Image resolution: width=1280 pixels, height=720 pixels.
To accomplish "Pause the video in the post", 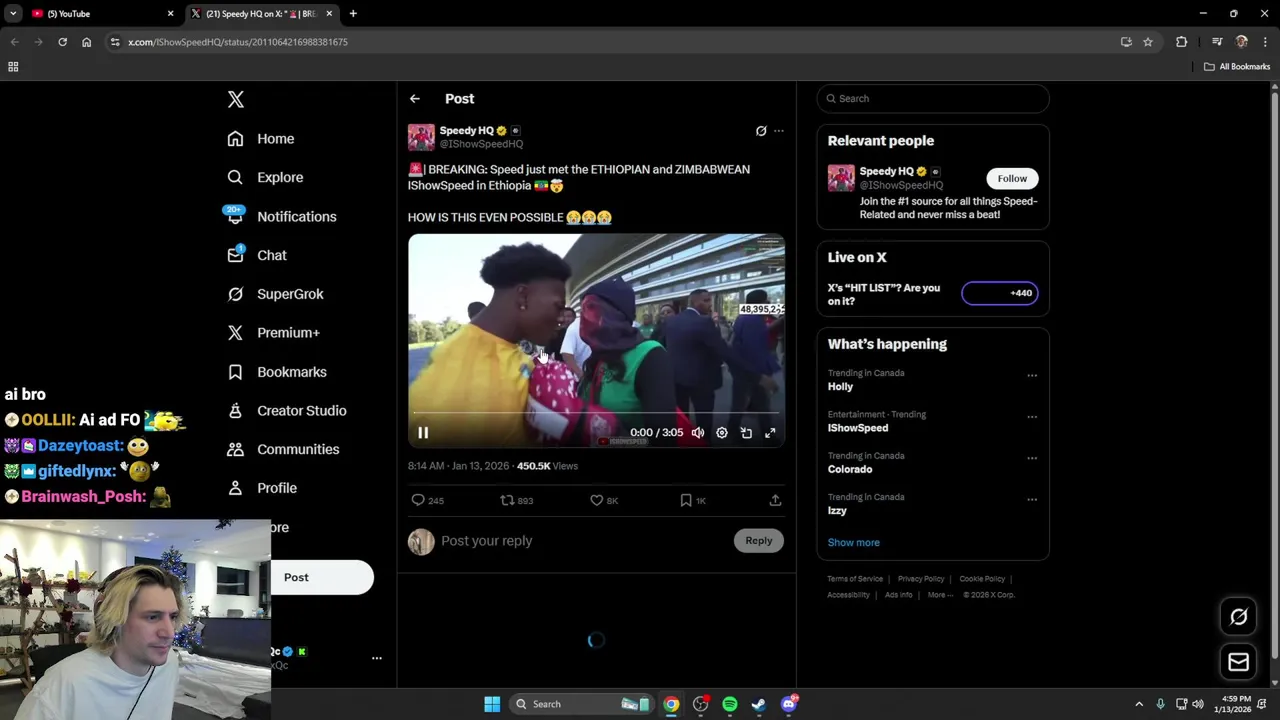I will [423, 433].
